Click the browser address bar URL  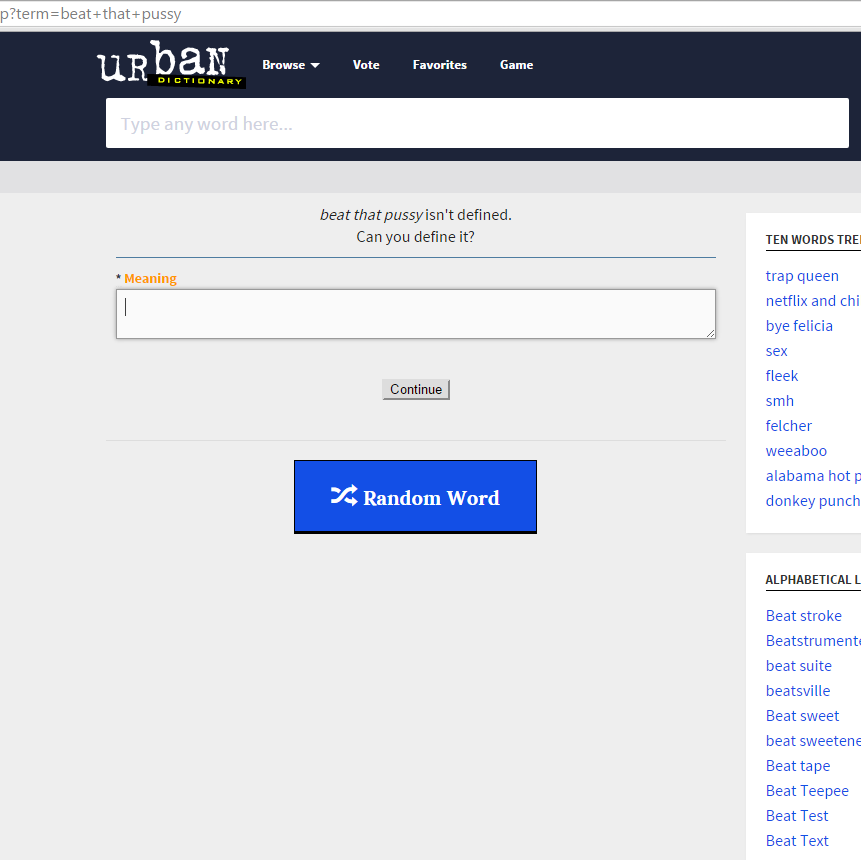pos(91,14)
